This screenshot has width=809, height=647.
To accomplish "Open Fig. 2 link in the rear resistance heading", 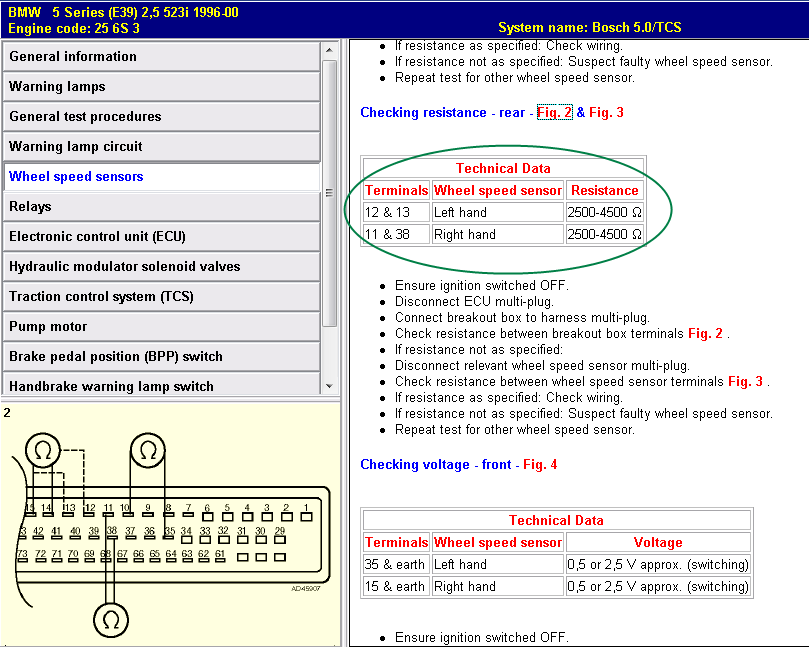I will point(555,112).
